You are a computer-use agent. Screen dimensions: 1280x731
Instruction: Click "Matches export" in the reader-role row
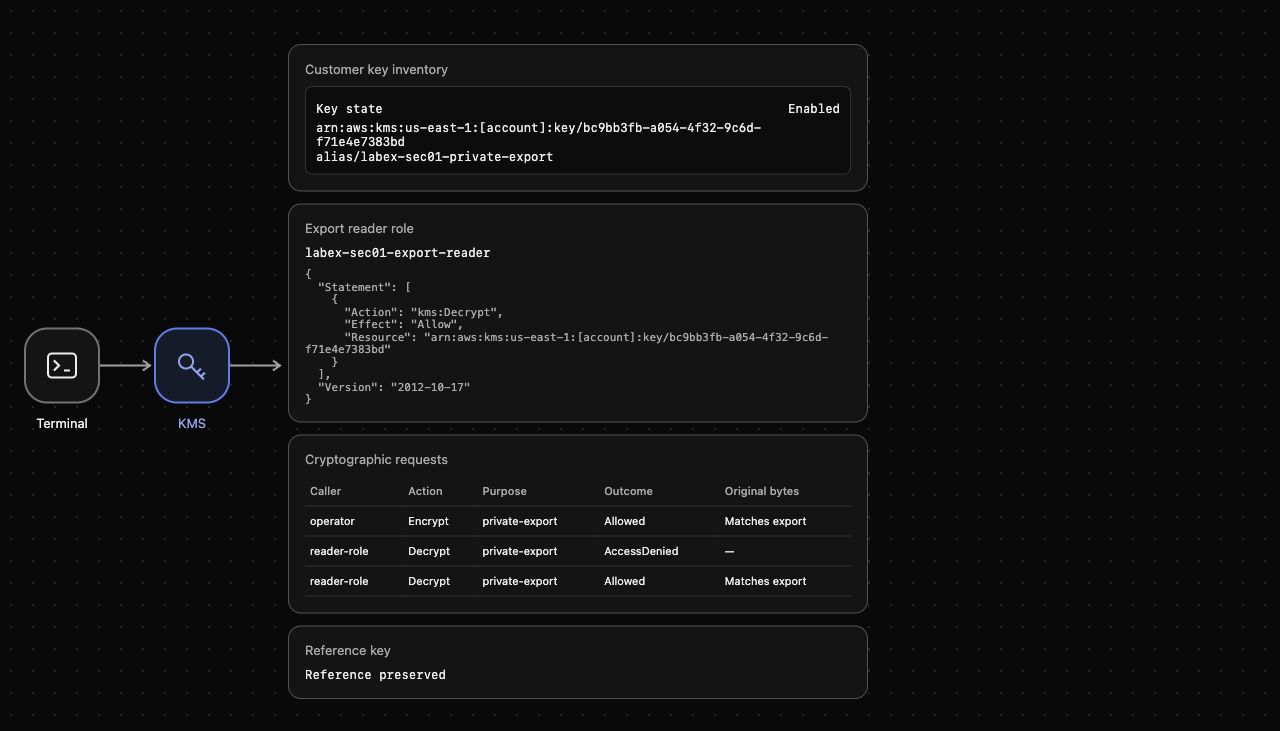click(x=765, y=582)
